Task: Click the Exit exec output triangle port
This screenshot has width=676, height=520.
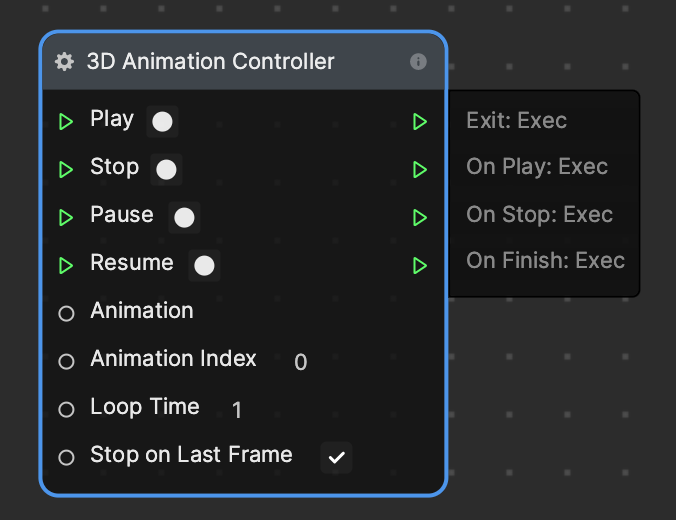Action: point(420,122)
